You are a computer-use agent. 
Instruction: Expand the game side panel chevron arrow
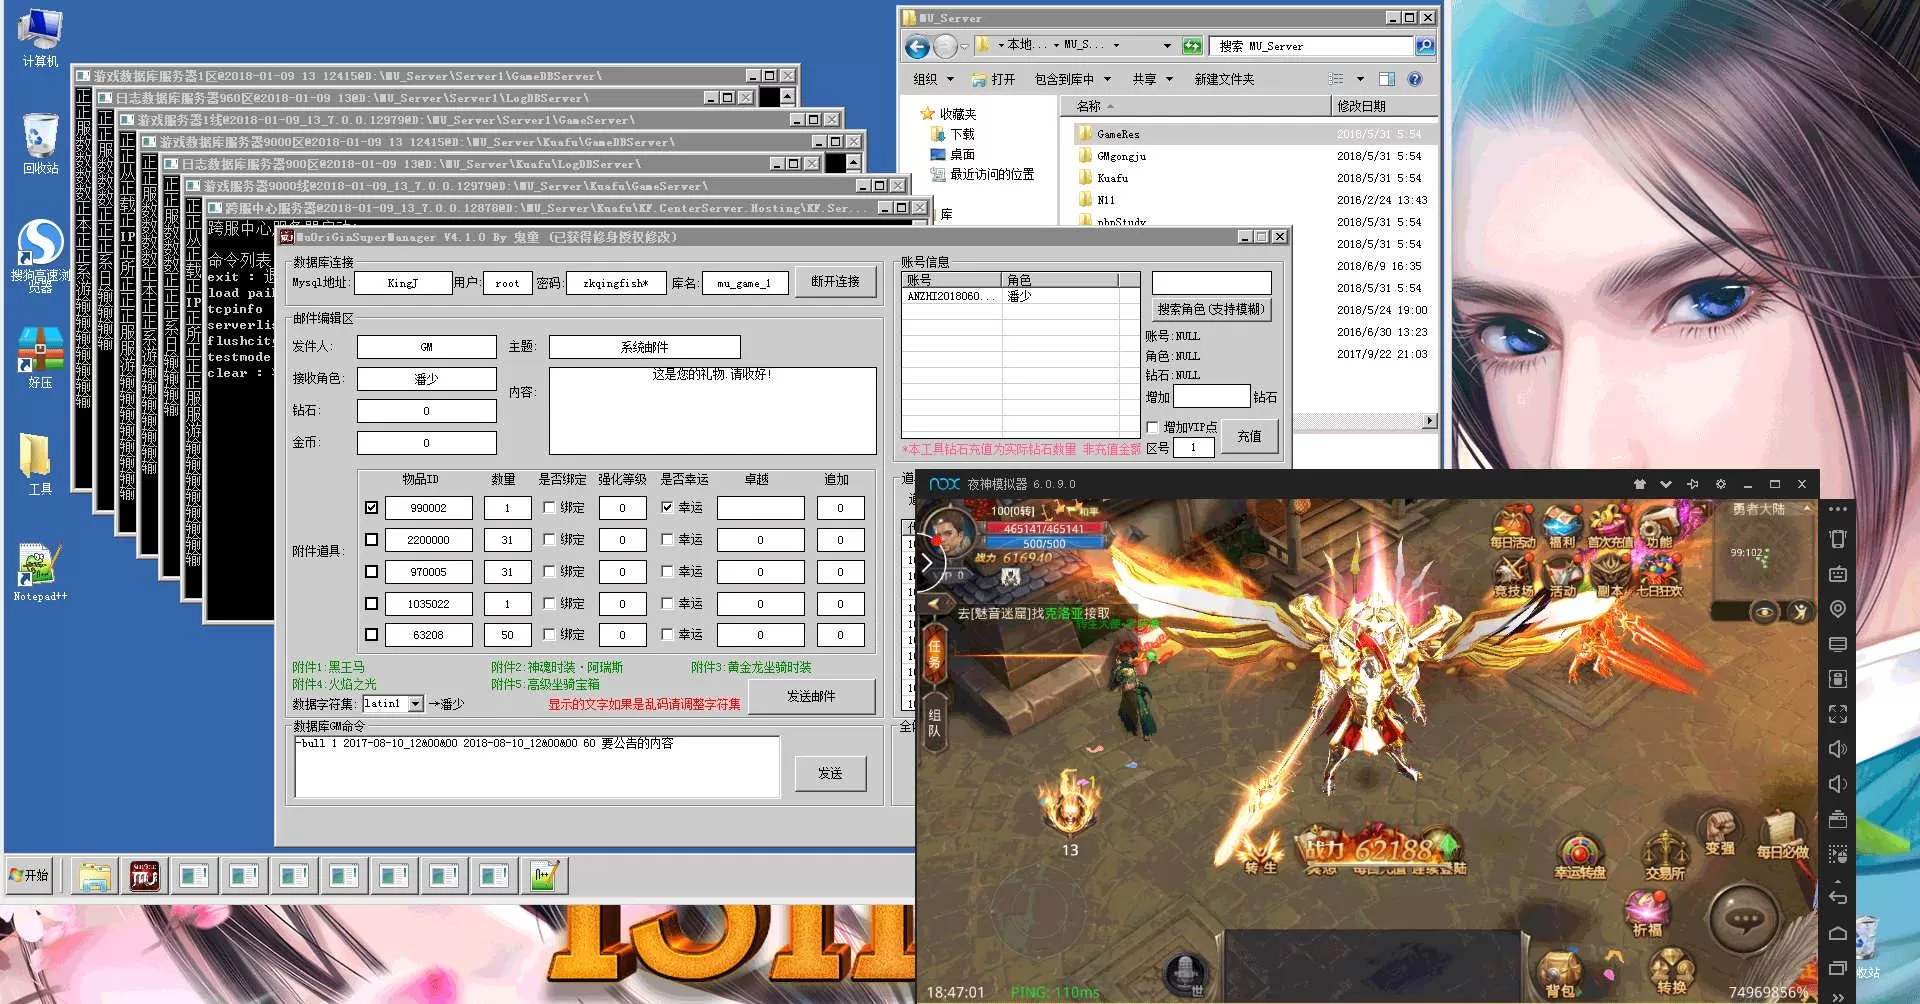(x=927, y=564)
